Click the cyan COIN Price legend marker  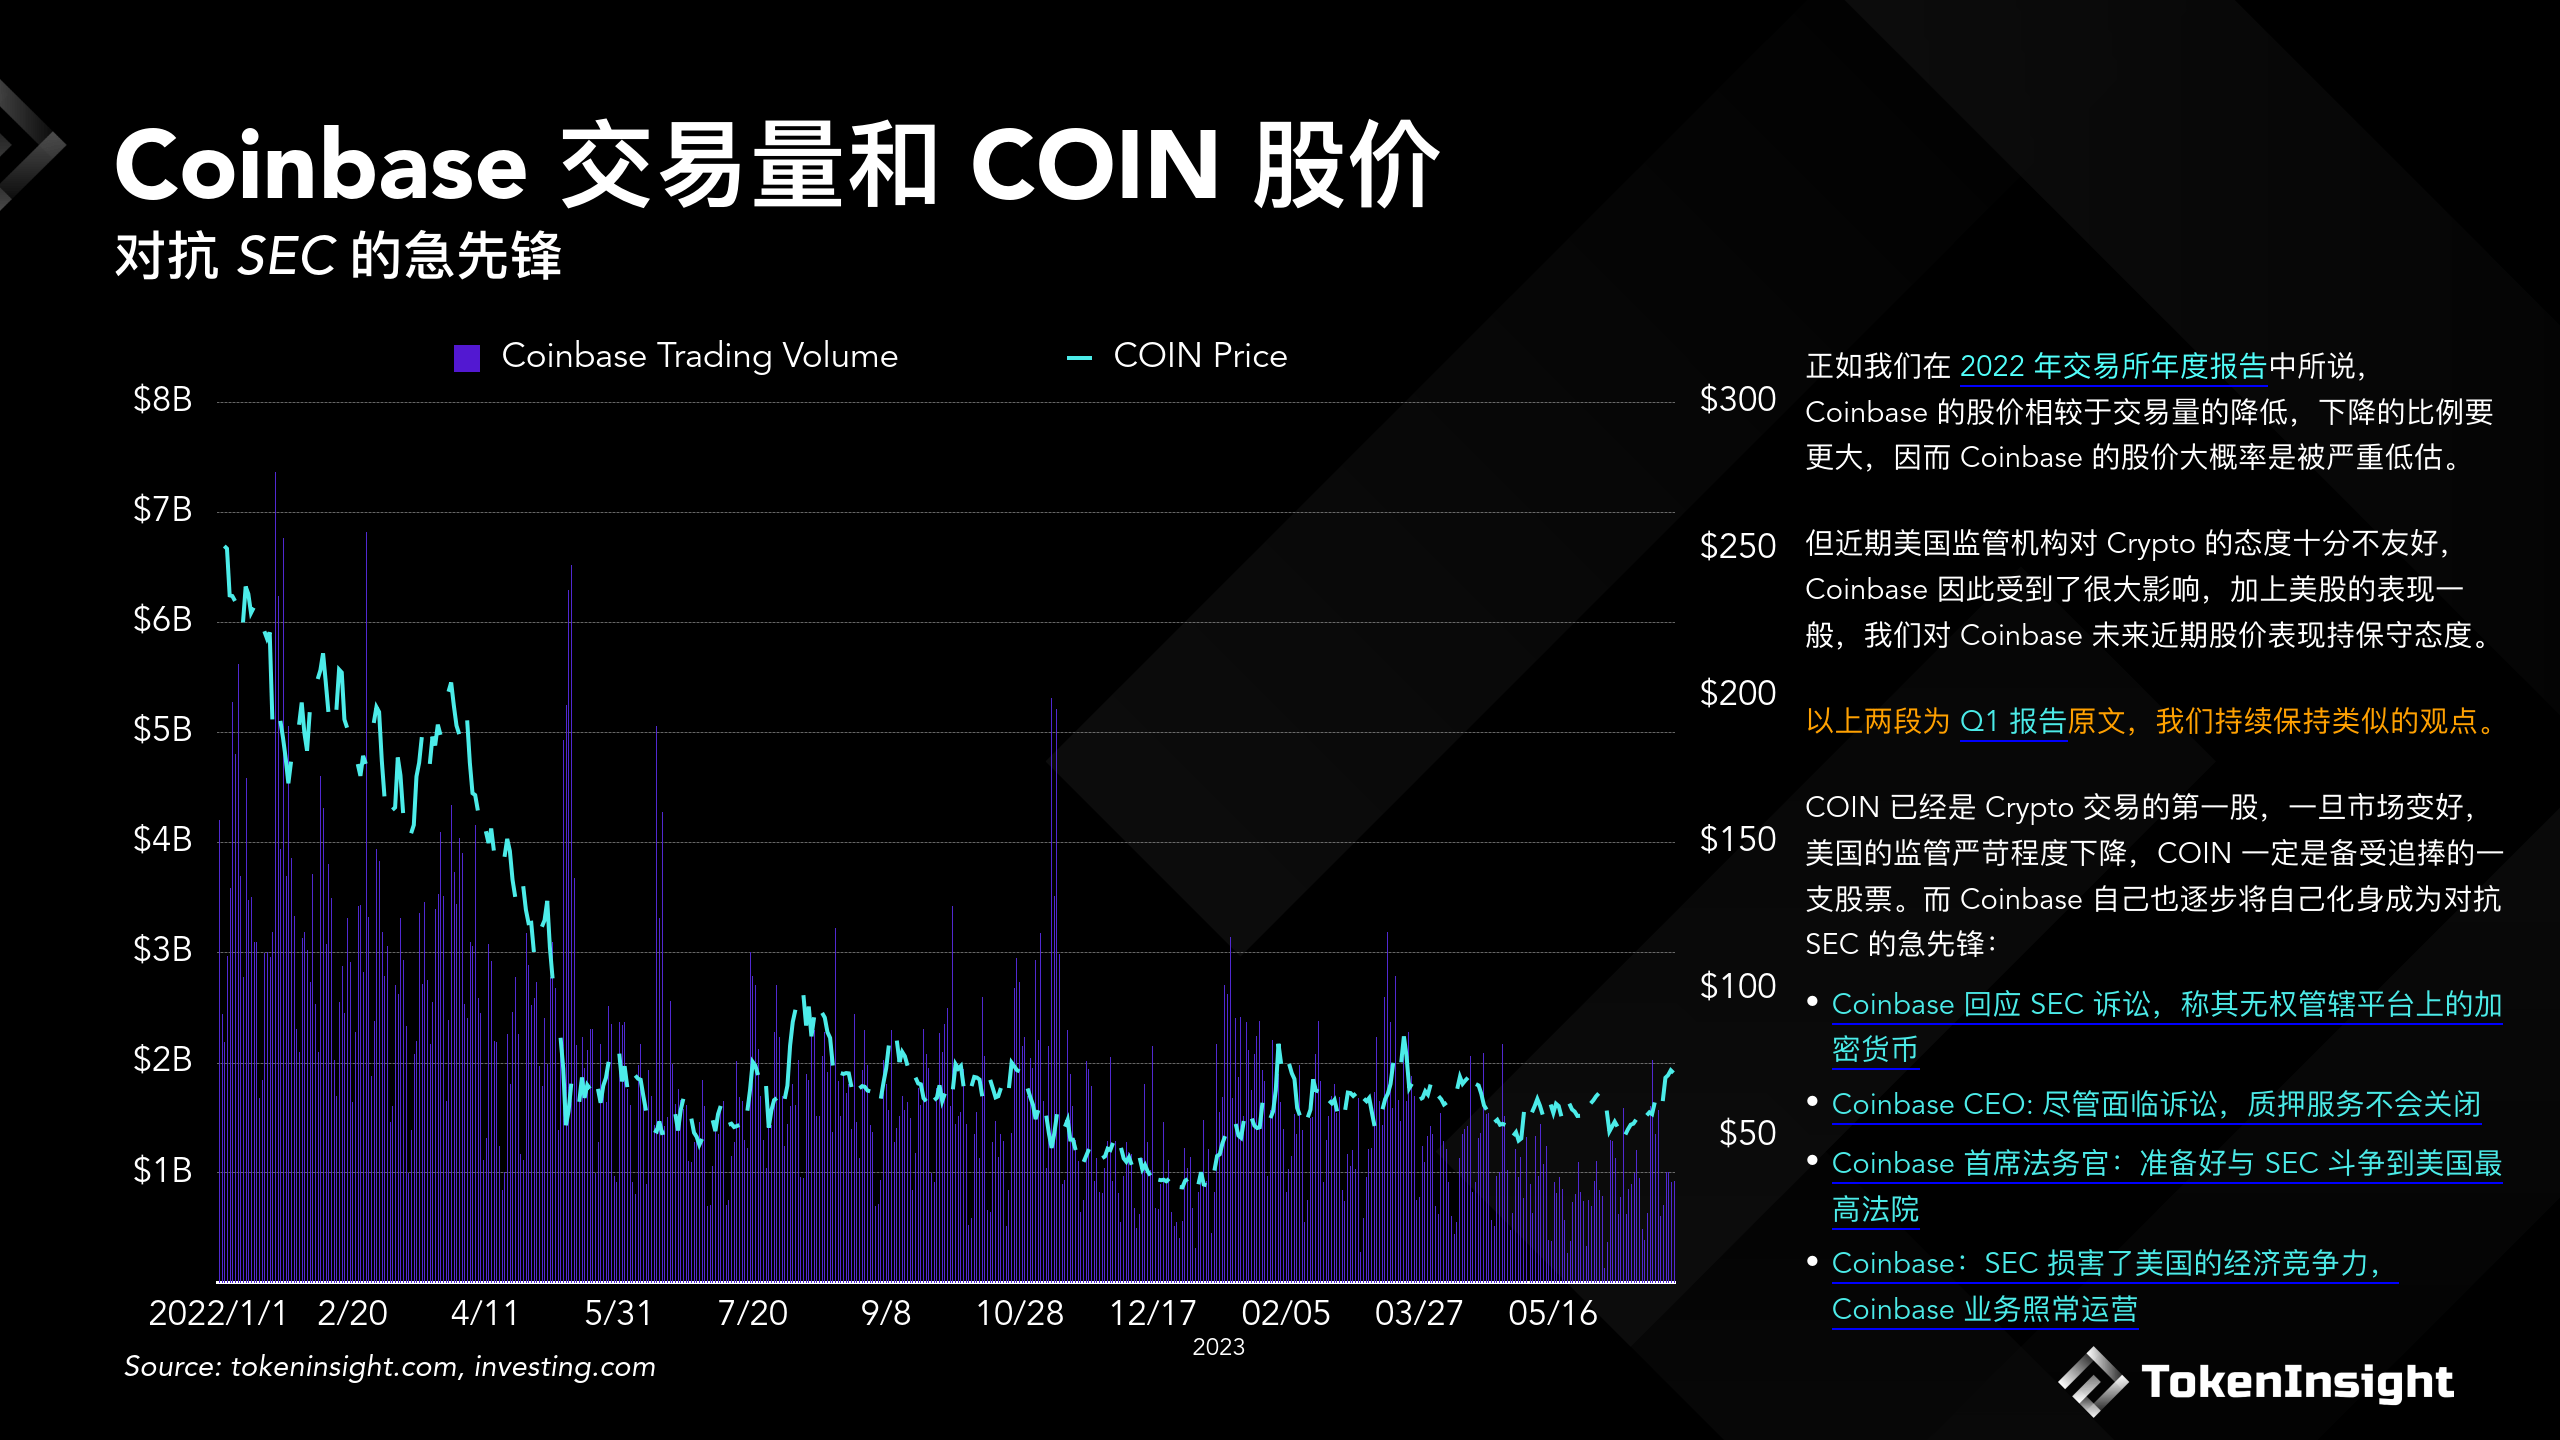(1079, 357)
